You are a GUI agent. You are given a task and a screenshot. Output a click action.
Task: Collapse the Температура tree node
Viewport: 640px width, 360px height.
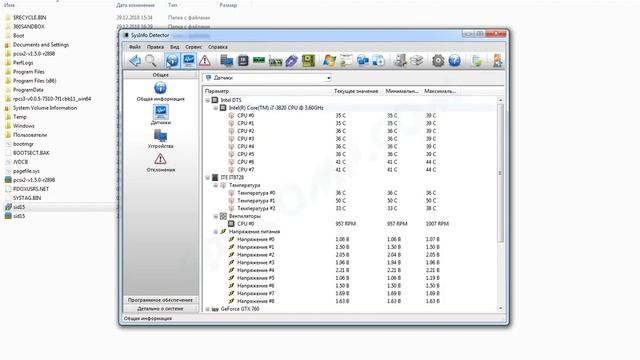coord(216,185)
